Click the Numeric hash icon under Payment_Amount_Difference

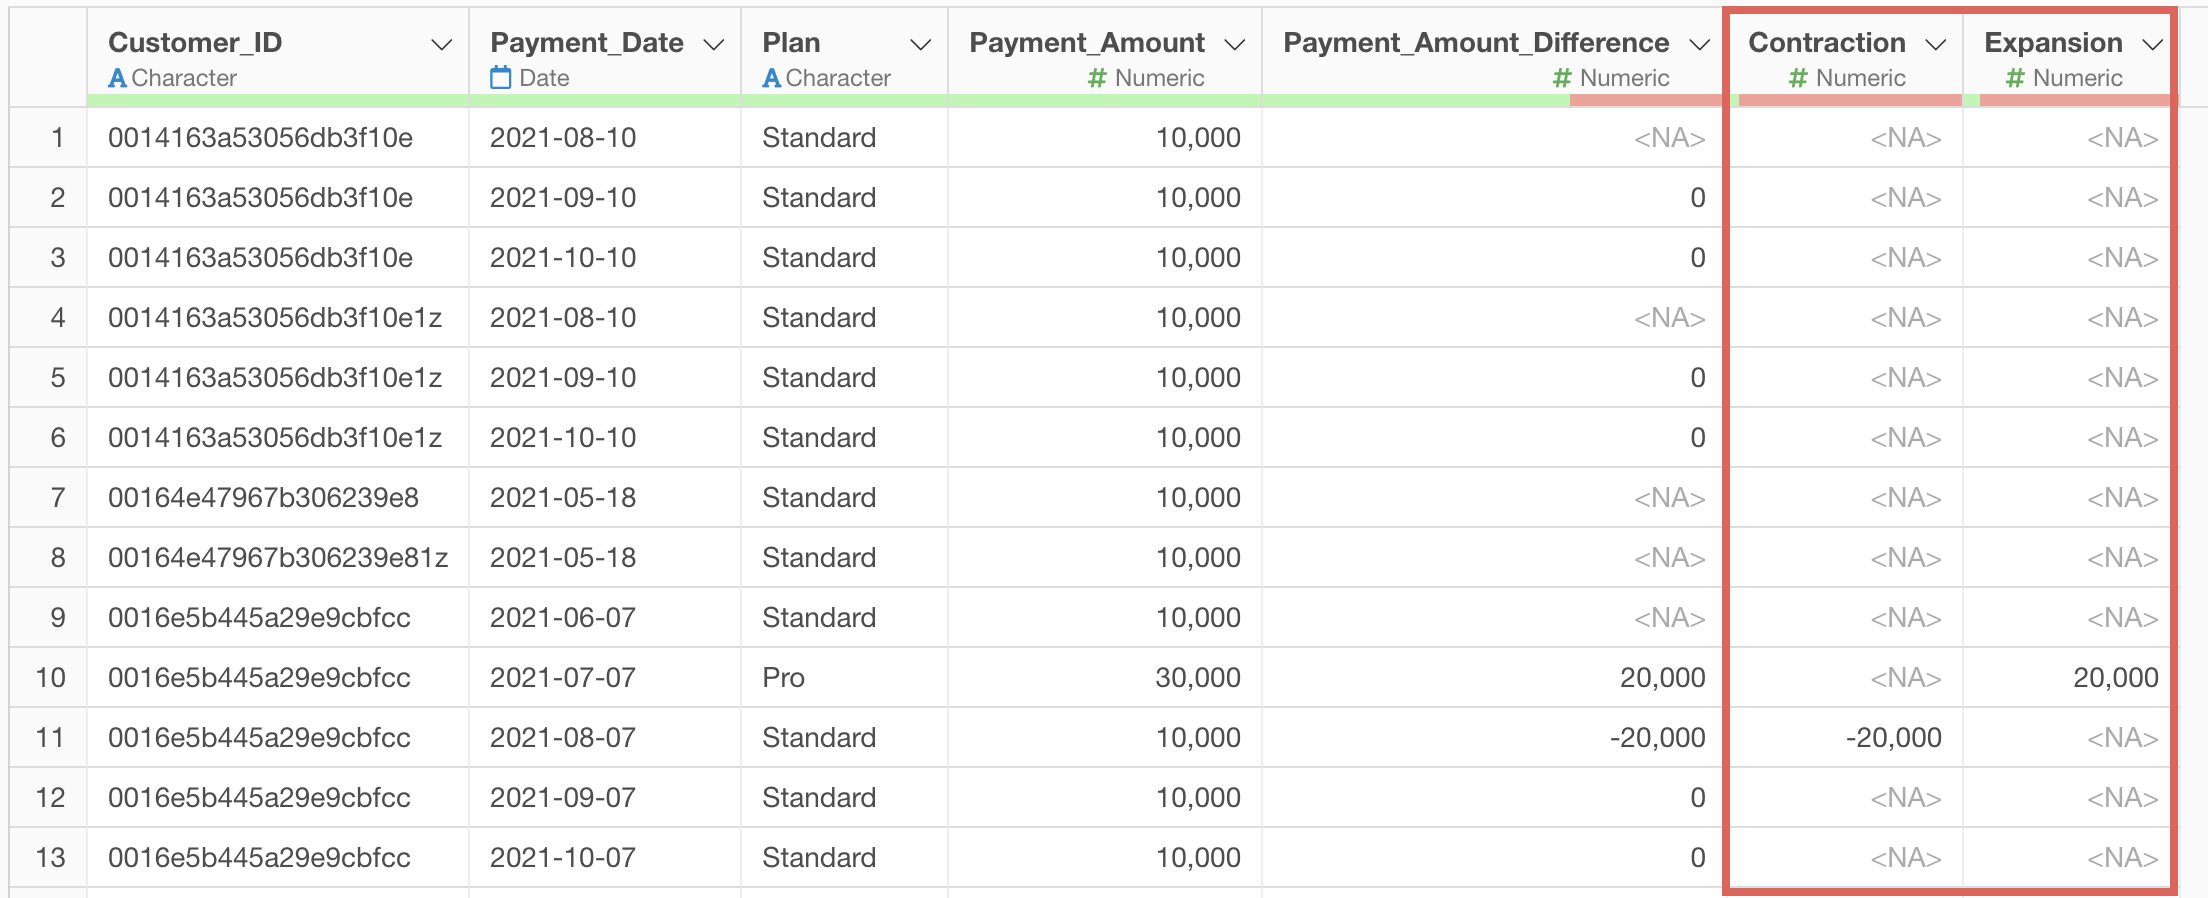point(1562,78)
